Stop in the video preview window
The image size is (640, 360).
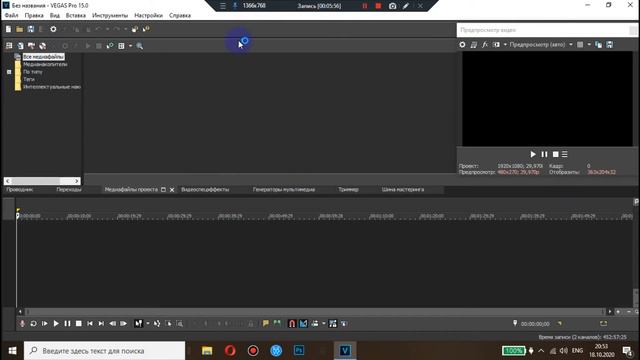point(556,154)
